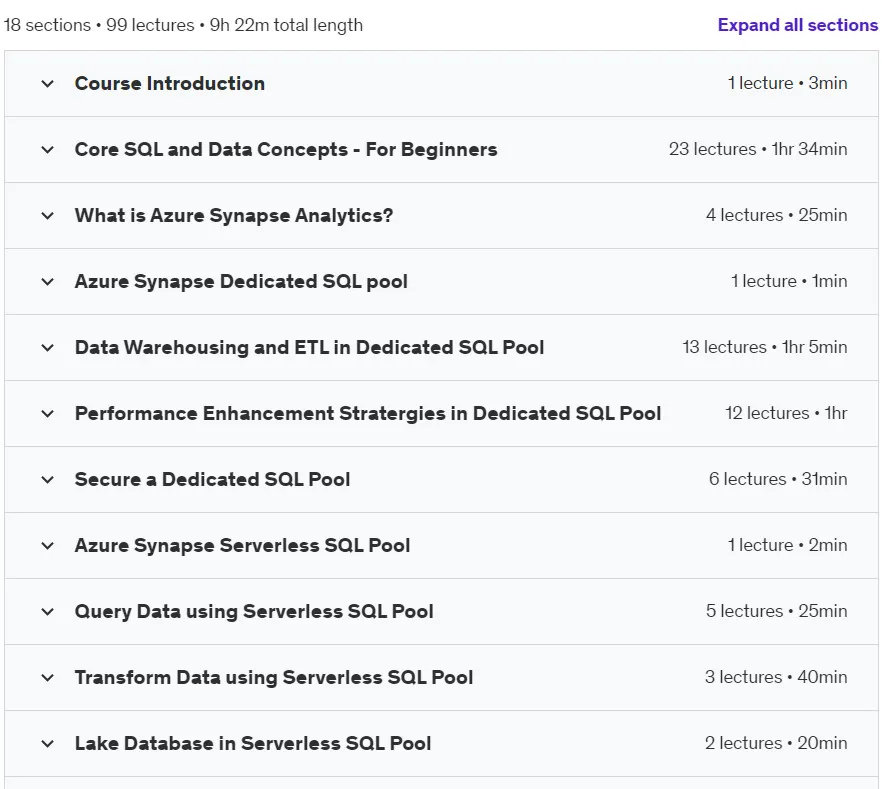Open What is Azure Synapse Analytics? title
Viewport: 882px width, 789px height.
coord(233,215)
